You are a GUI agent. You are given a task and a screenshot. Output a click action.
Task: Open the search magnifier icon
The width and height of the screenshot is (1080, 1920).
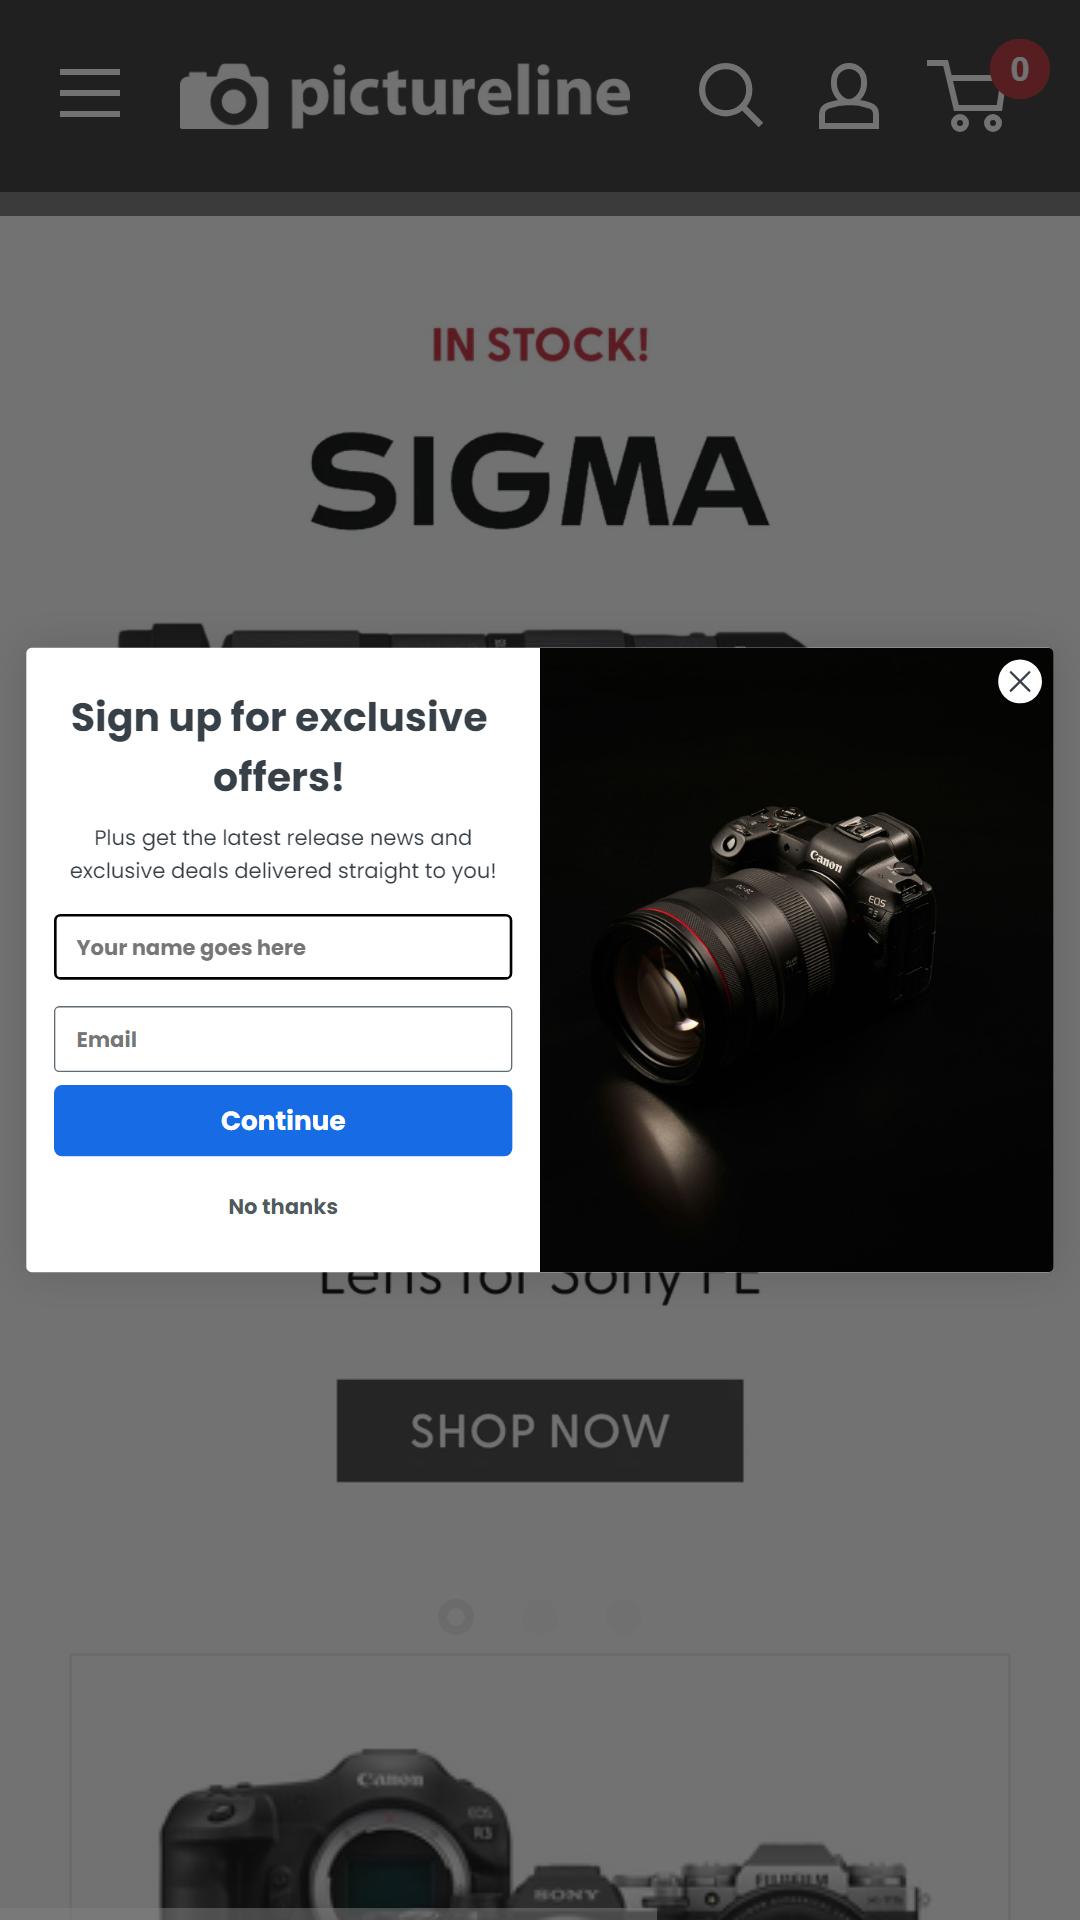click(x=730, y=95)
